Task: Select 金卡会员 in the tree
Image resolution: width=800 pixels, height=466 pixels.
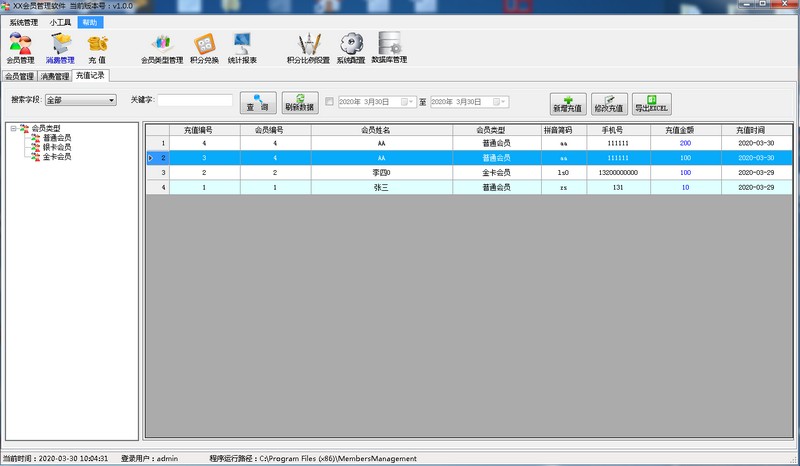Action: point(56,157)
